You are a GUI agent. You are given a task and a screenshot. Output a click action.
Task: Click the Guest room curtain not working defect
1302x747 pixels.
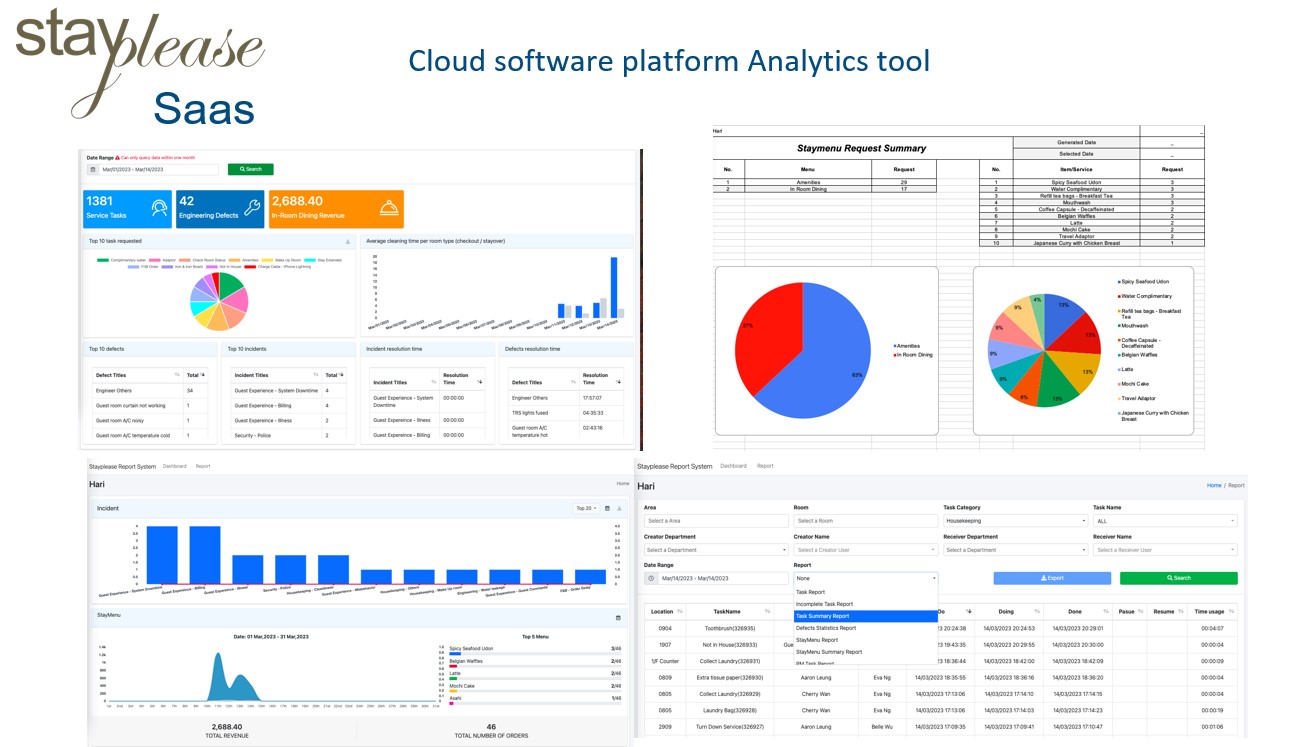[x=131, y=405]
